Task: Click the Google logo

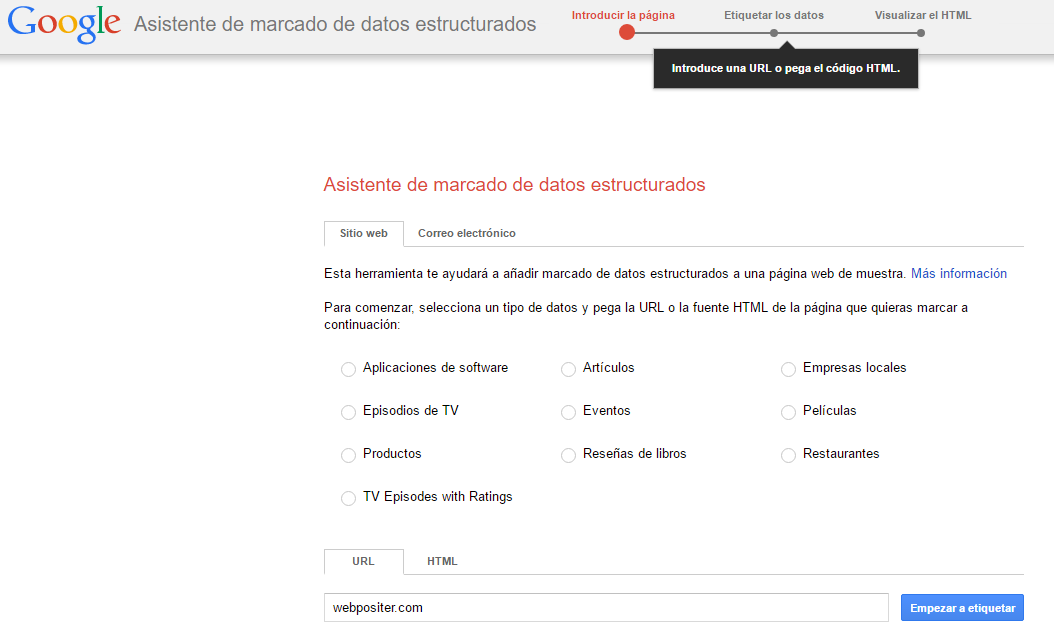Action: pyautogui.click(x=64, y=25)
